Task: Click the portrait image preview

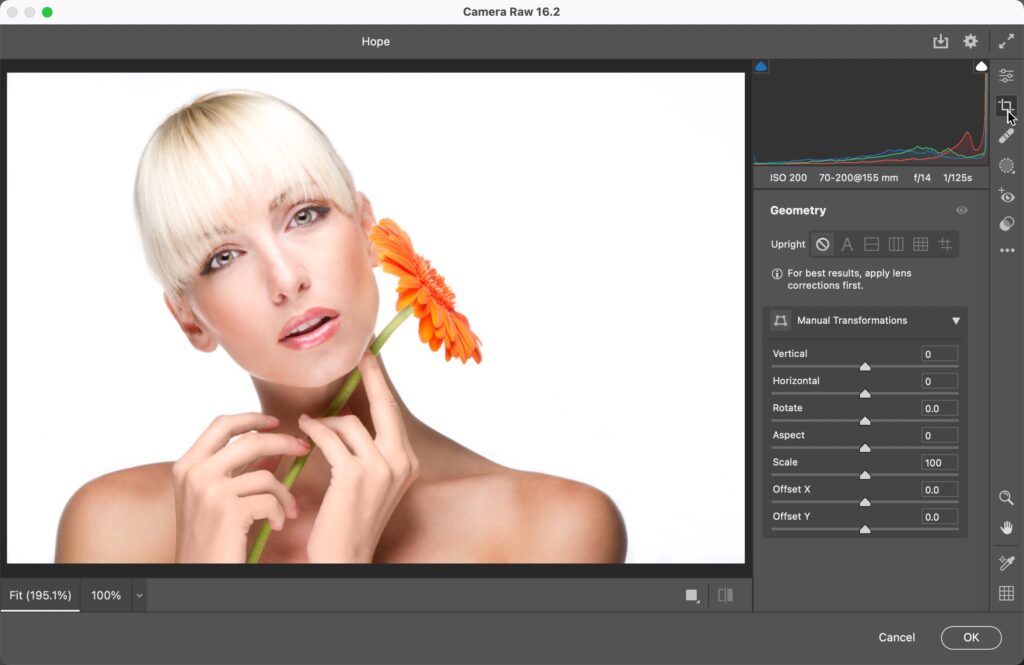Action: click(376, 317)
